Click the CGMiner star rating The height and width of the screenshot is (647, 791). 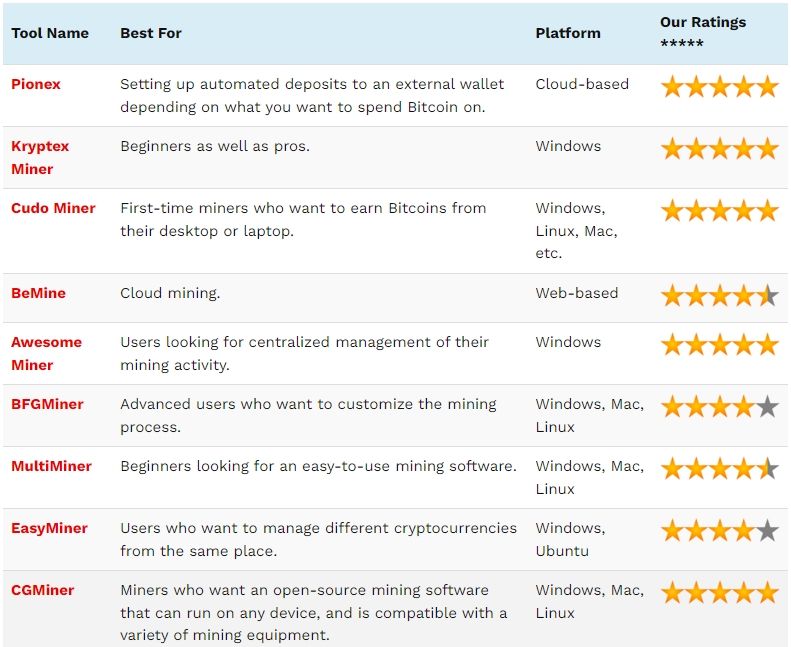719,593
